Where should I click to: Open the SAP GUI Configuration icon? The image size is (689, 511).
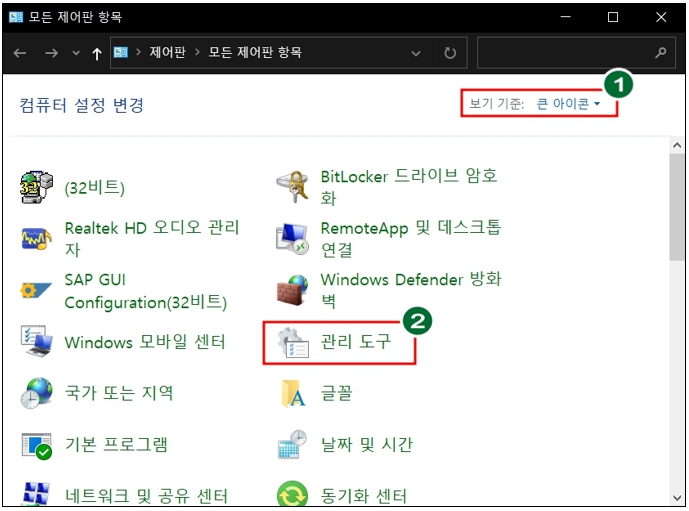tap(36, 290)
